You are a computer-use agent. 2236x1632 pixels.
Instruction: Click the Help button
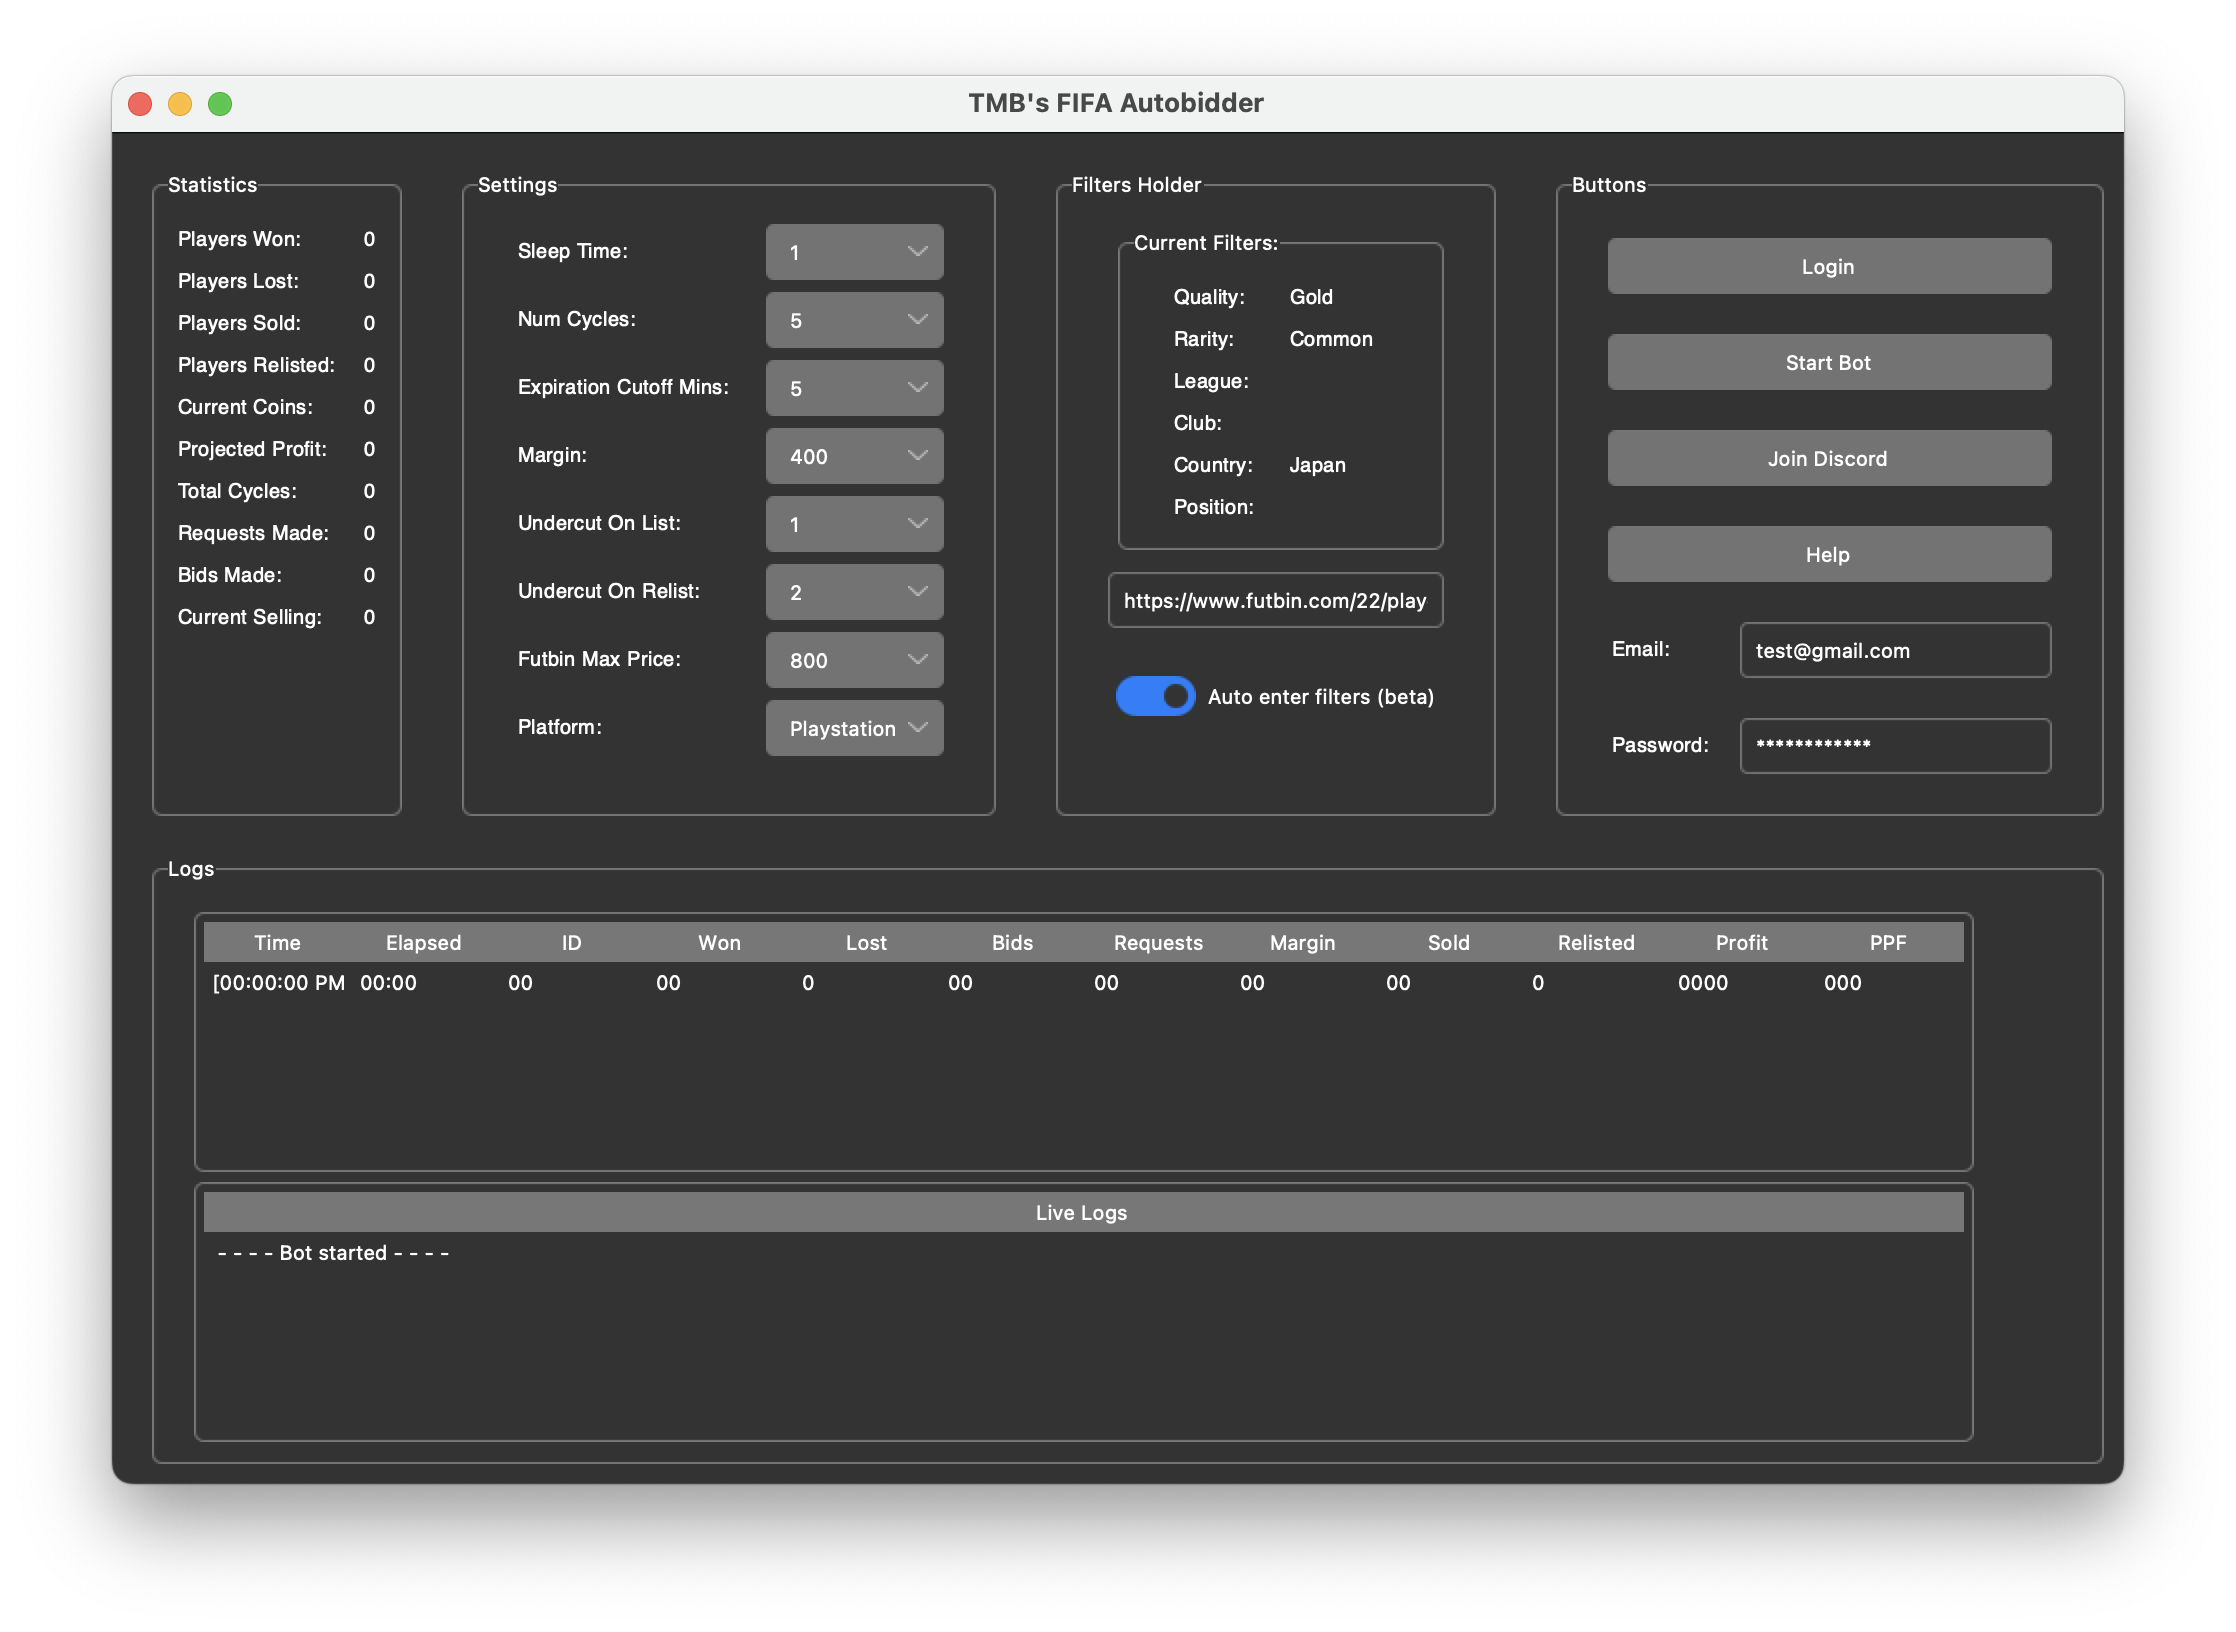[1828, 554]
